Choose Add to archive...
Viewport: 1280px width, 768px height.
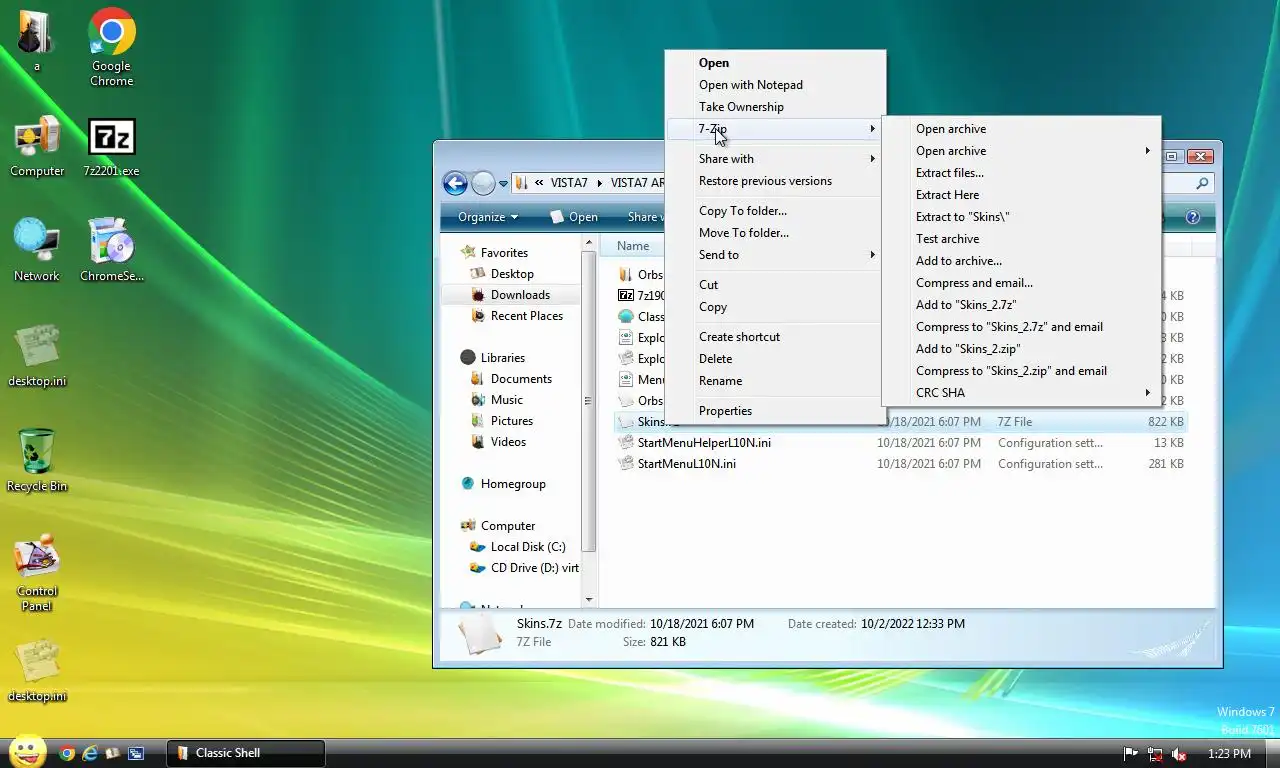(x=1020, y=261)
